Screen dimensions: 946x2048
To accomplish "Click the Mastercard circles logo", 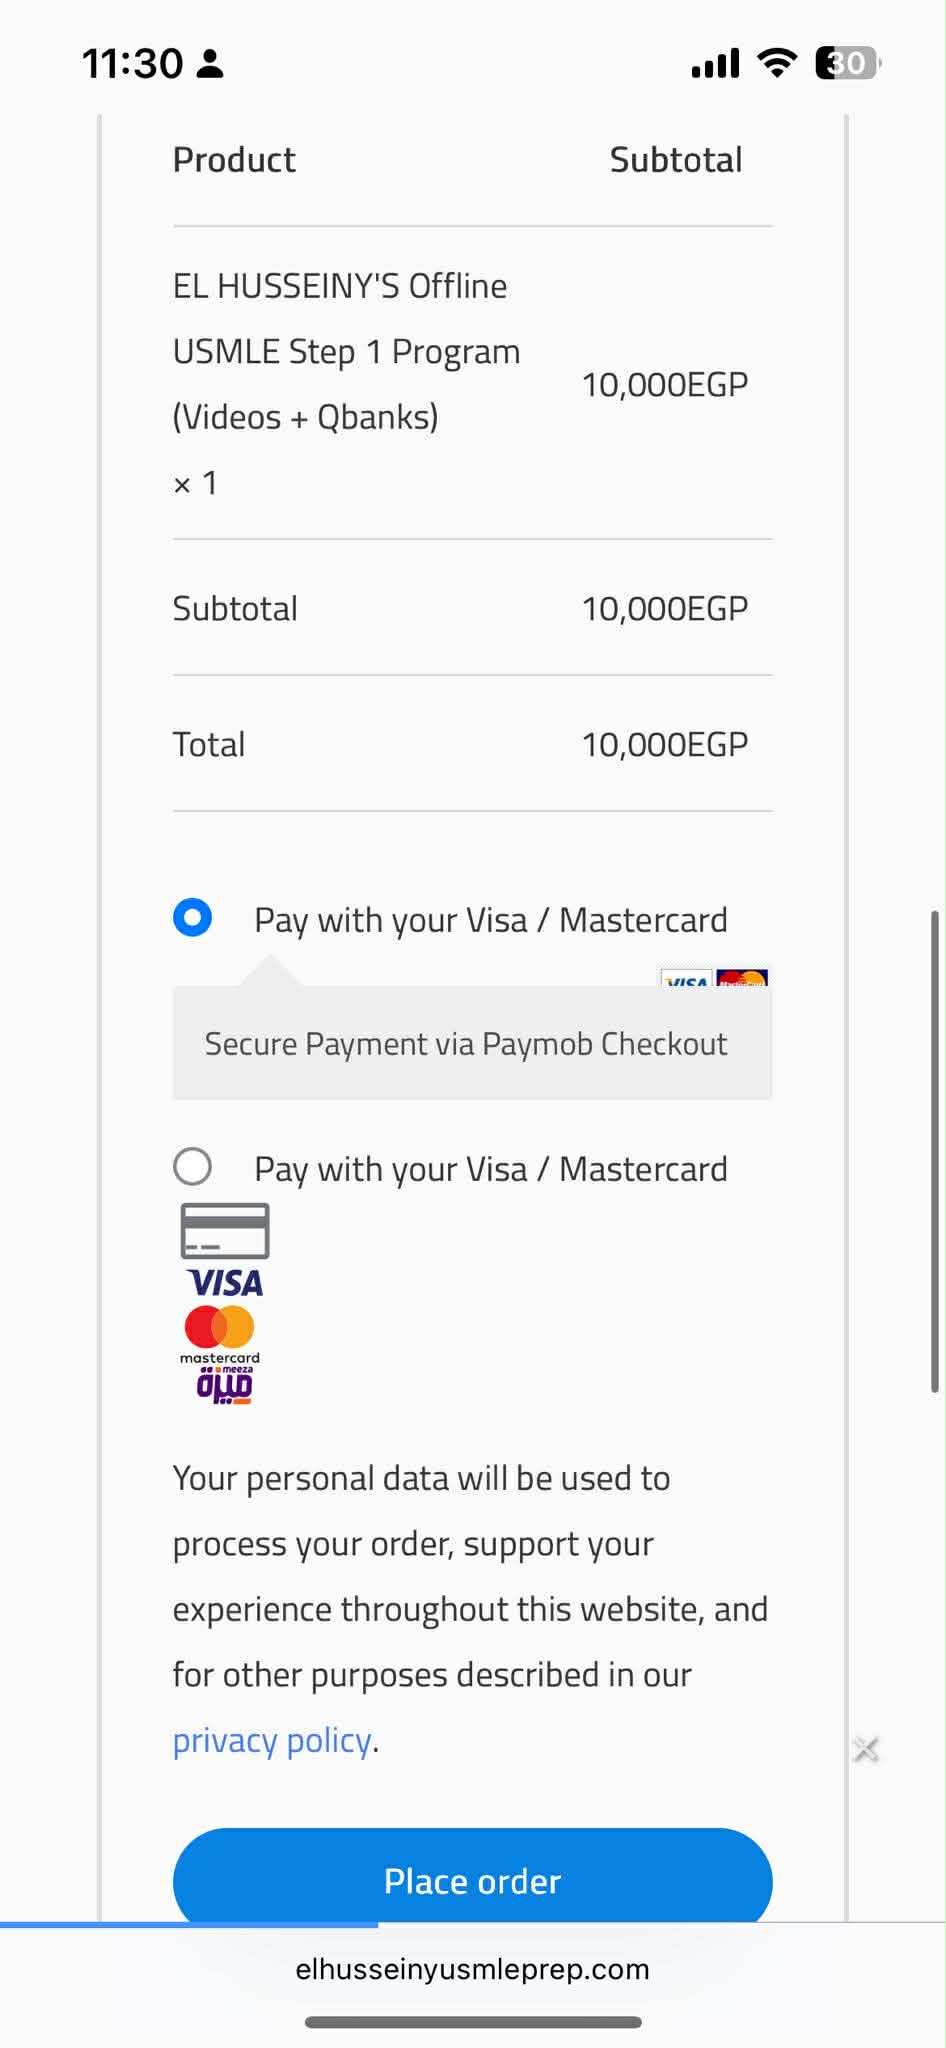I will pos(220,1328).
